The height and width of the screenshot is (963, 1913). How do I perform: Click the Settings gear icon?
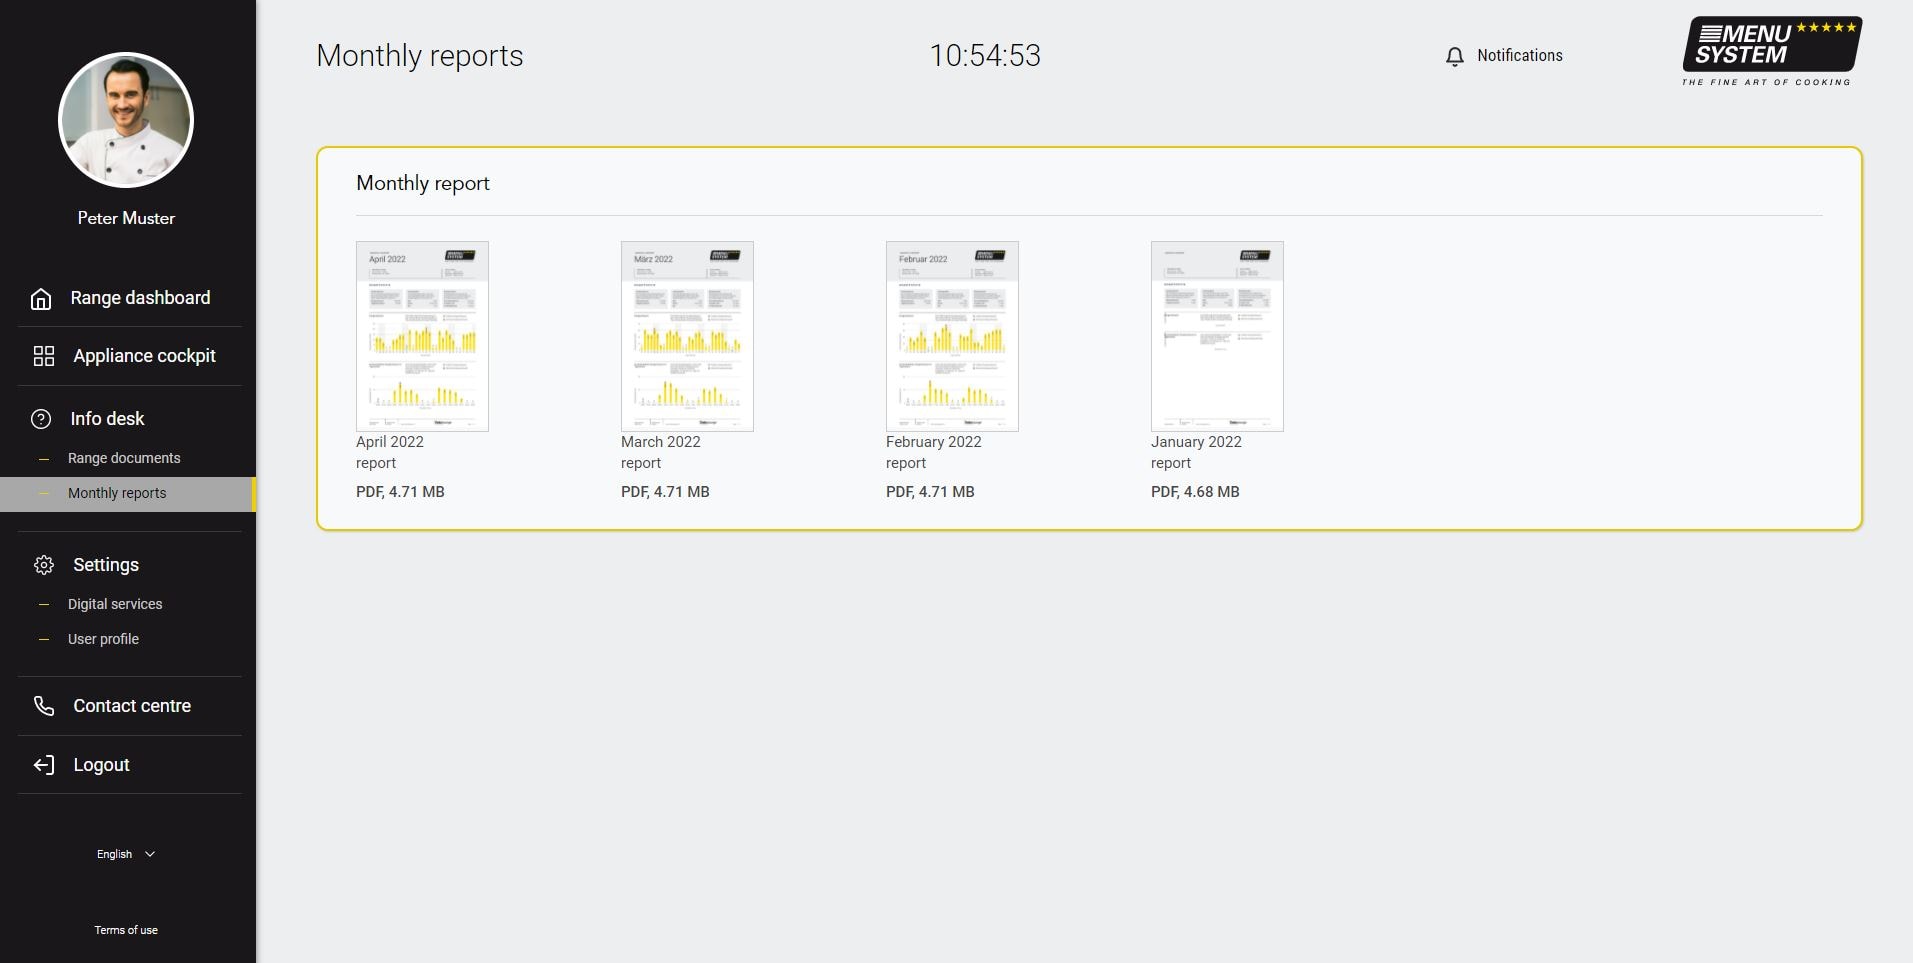44,565
